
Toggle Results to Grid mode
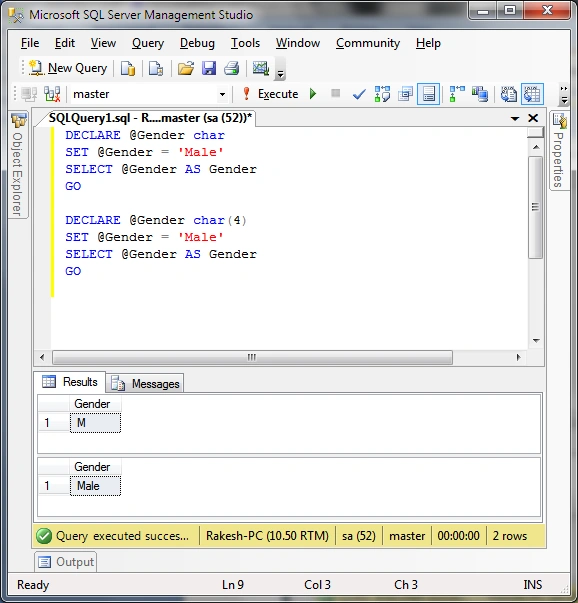point(532,94)
